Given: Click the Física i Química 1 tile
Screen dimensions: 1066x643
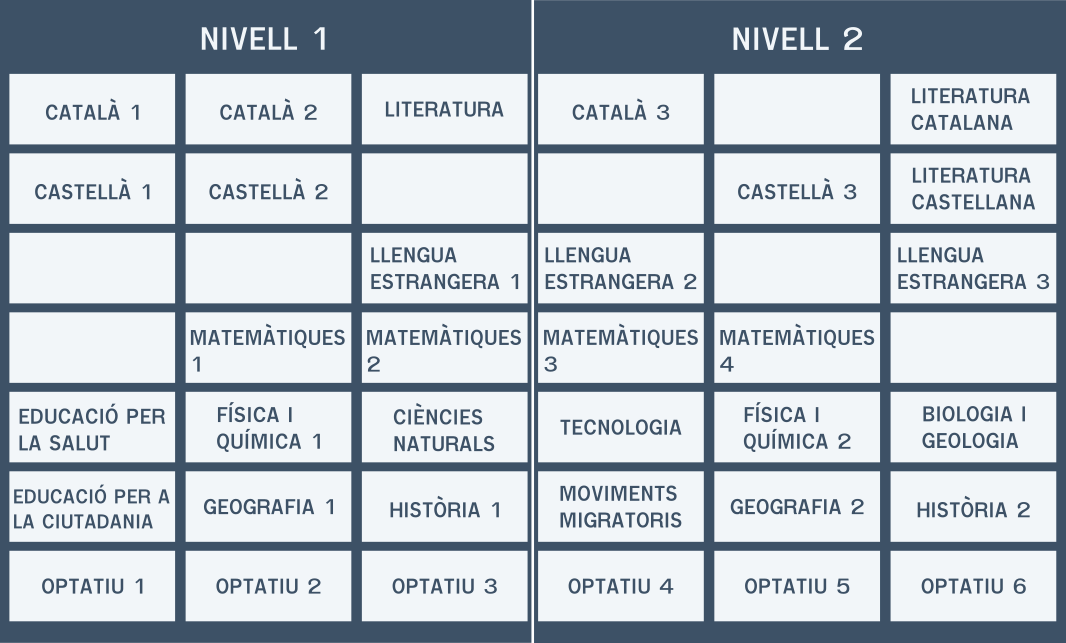Looking at the screenshot, I should pos(268,427).
